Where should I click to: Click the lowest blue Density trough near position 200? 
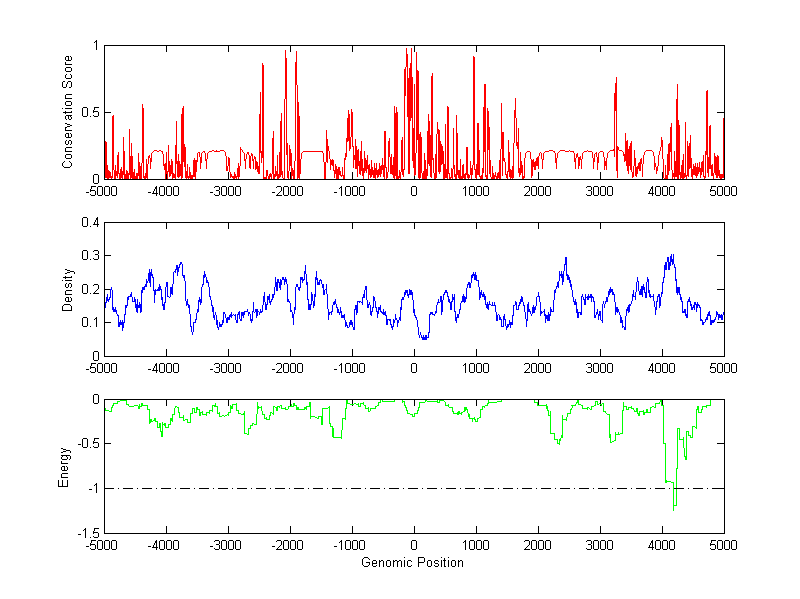tap(425, 338)
